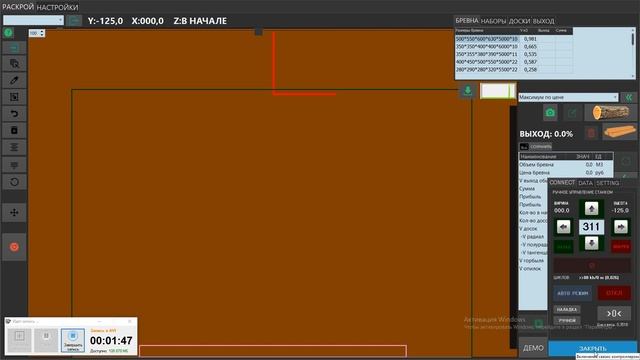Switch to the SETTING tab

(x=607, y=183)
